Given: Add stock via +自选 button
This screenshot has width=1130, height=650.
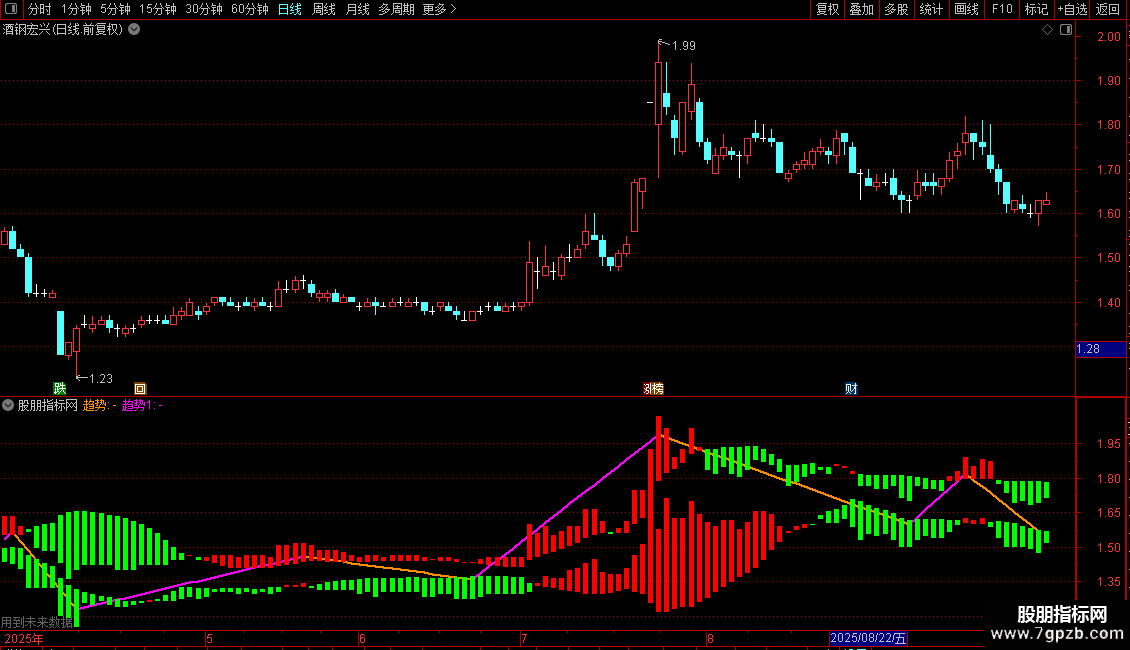Looking at the screenshot, I should coord(1072,9).
